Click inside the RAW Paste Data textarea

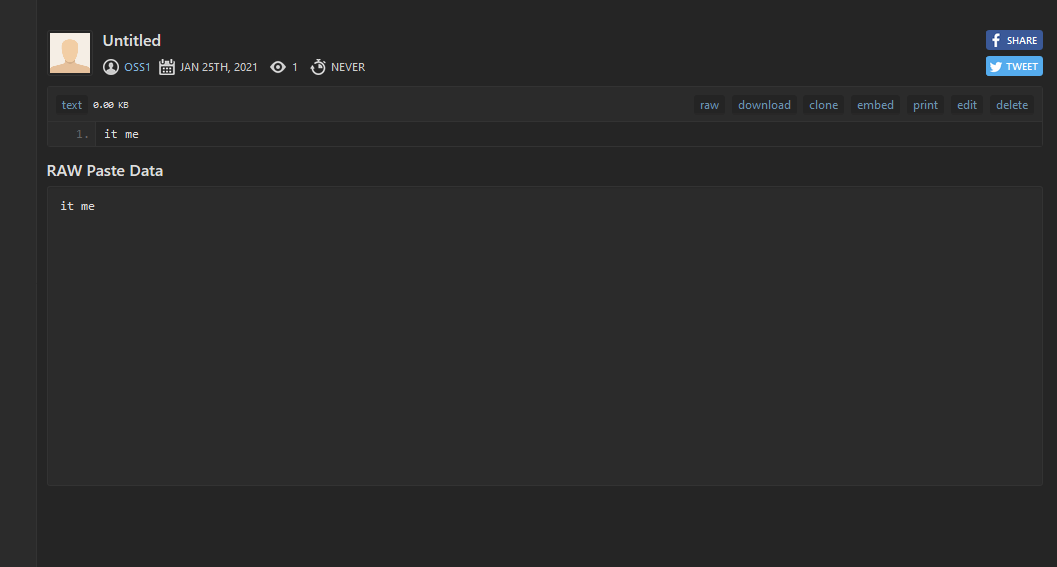pos(545,336)
